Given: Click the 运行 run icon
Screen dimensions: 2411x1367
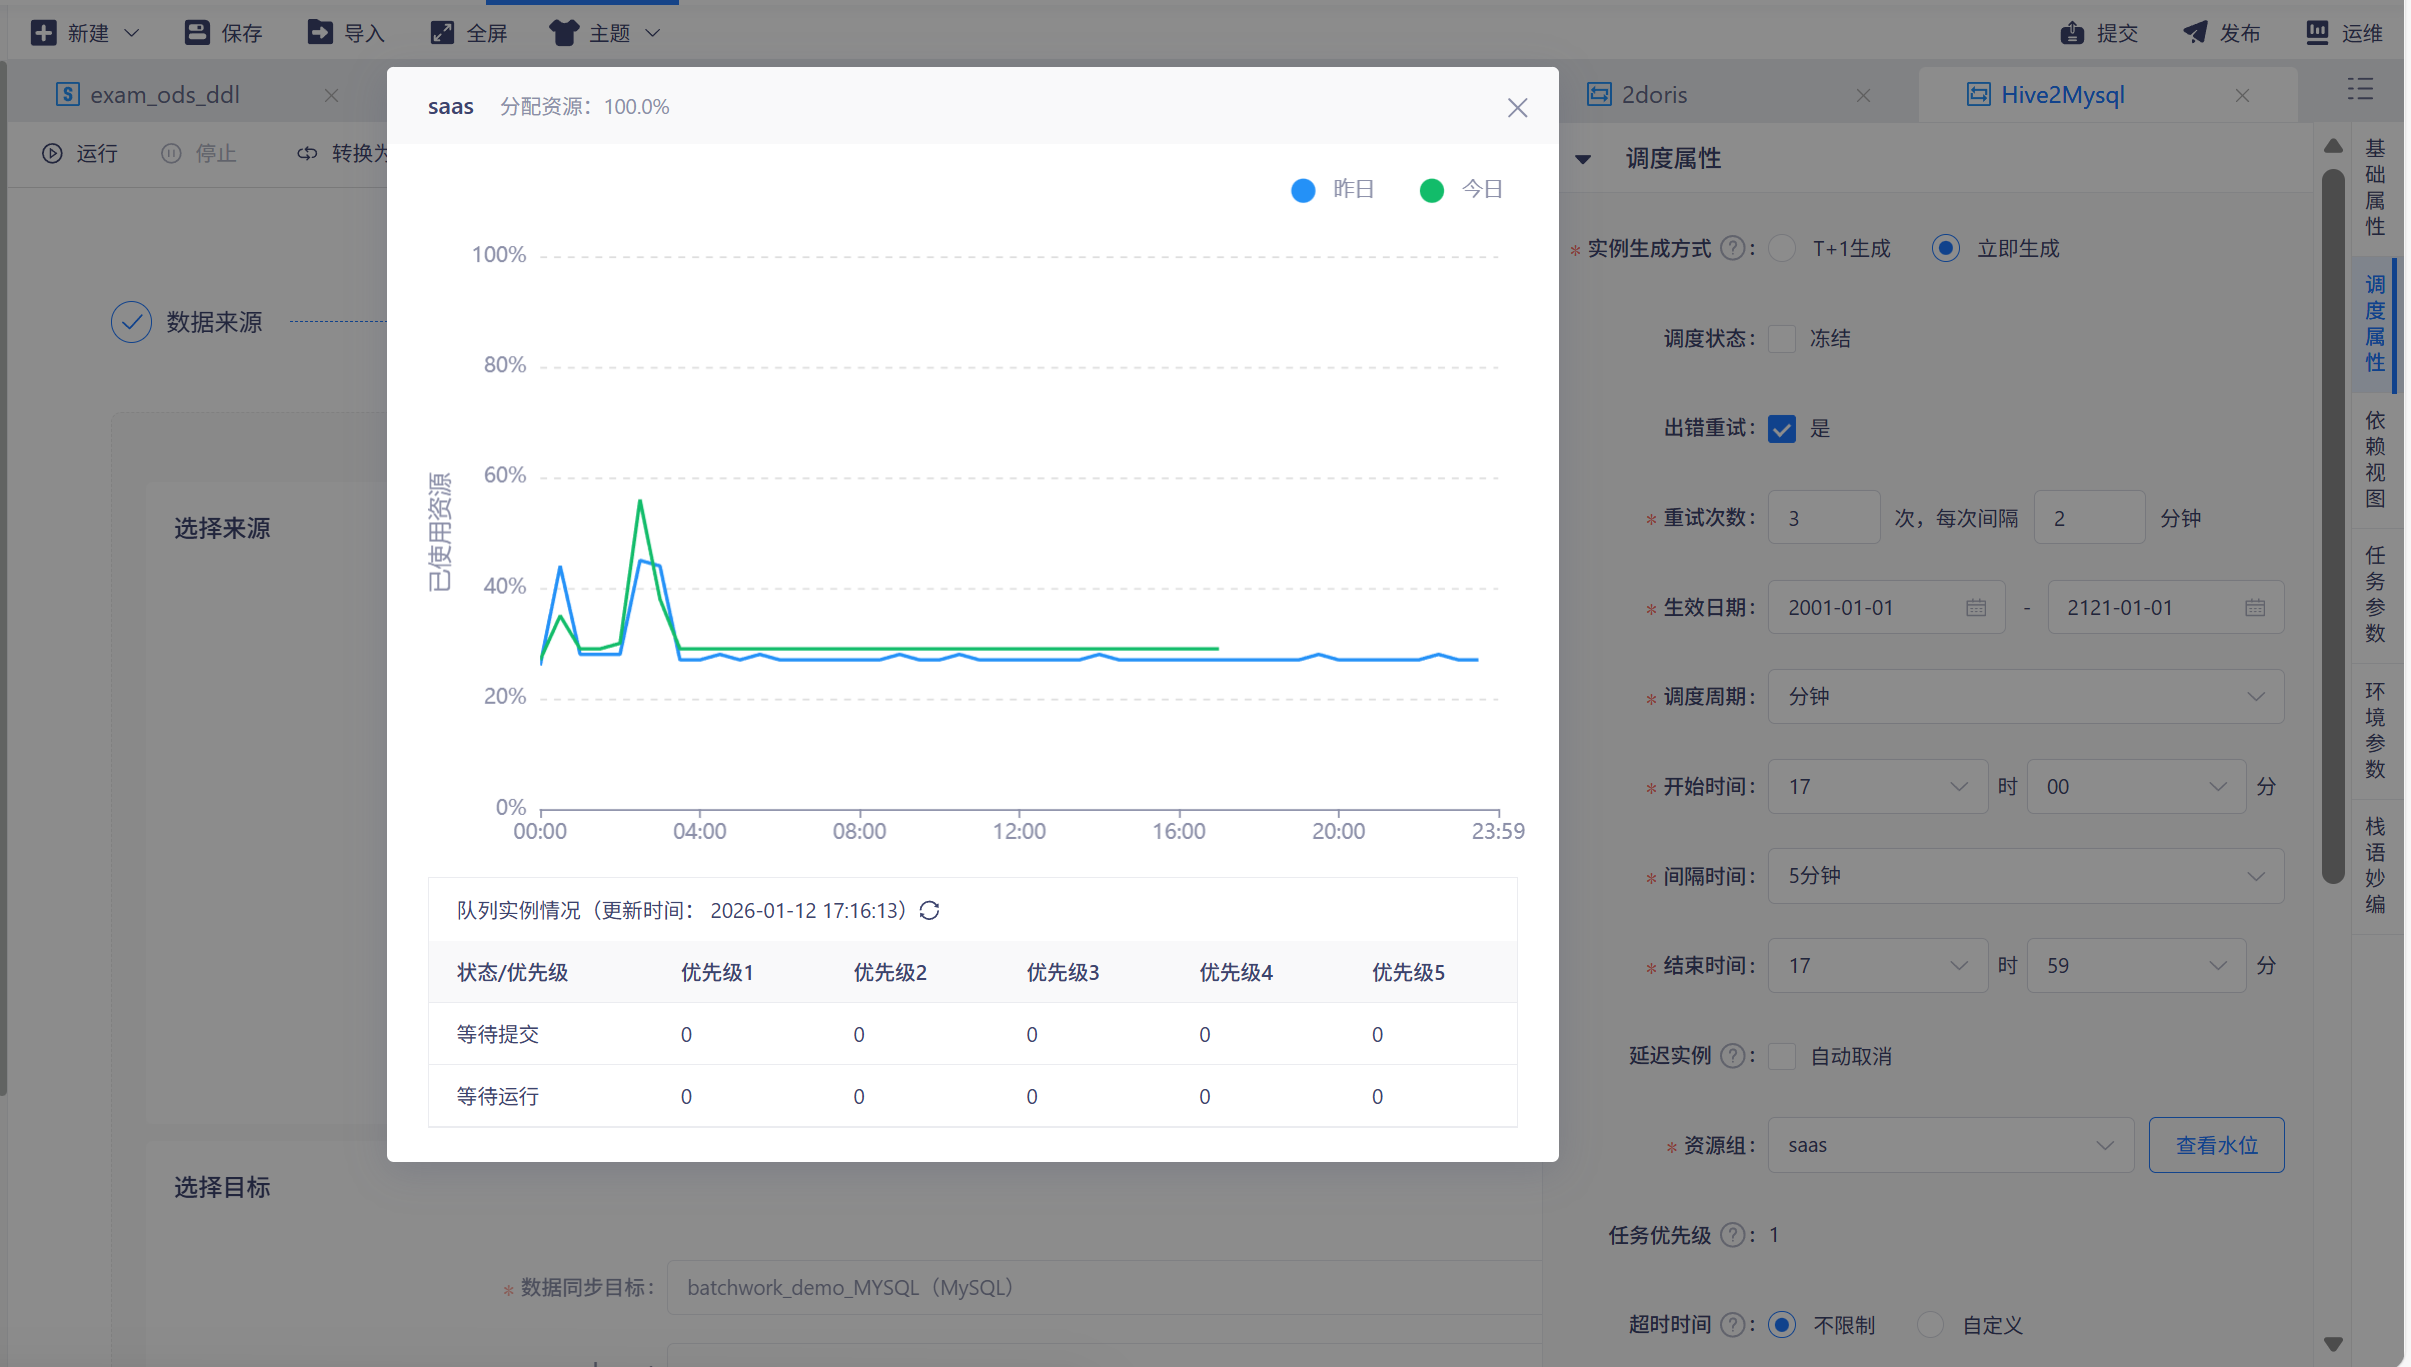Looking at the screenshot, I should 52,153.
